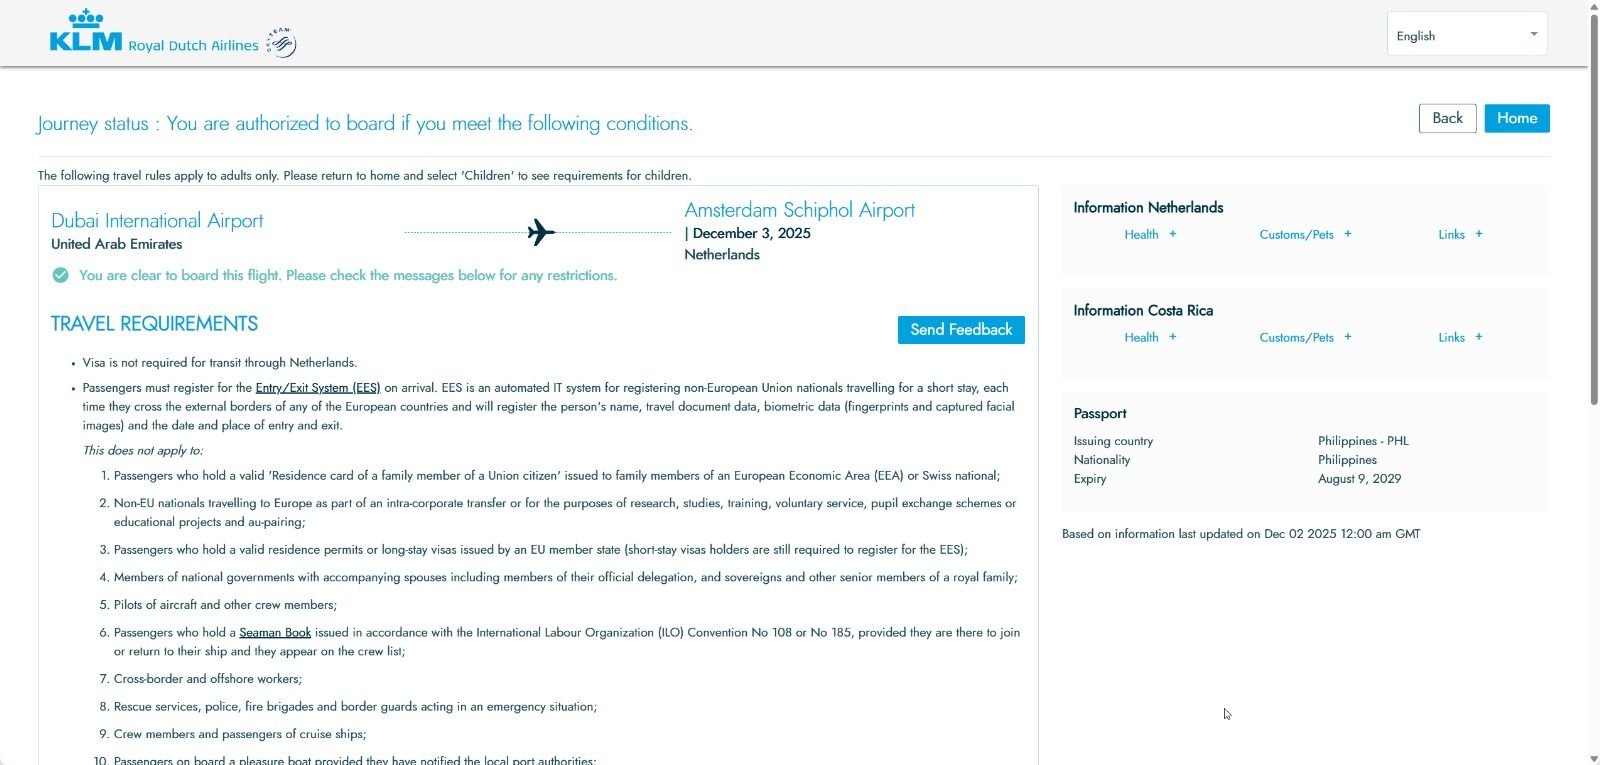This screenshot has width=1600, height=765.
Task: Expand the Health section under Information Costa Rica
Action: (x=1148, y=337)
